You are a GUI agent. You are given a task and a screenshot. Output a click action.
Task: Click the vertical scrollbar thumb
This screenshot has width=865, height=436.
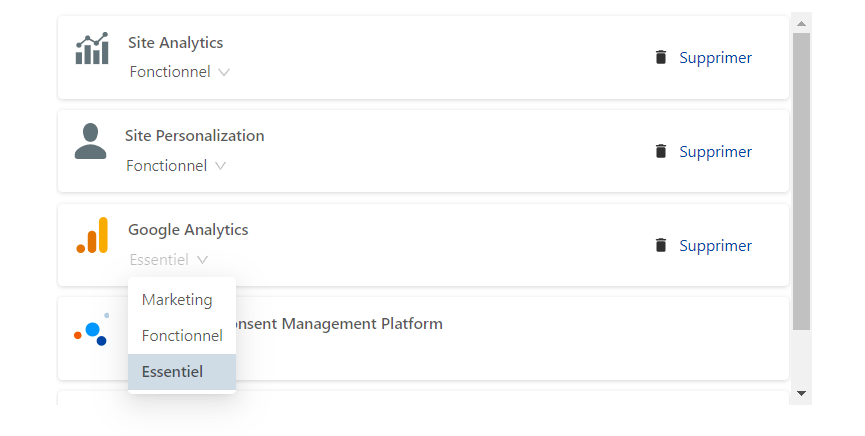pyautogui.click(x=802, y=182)
